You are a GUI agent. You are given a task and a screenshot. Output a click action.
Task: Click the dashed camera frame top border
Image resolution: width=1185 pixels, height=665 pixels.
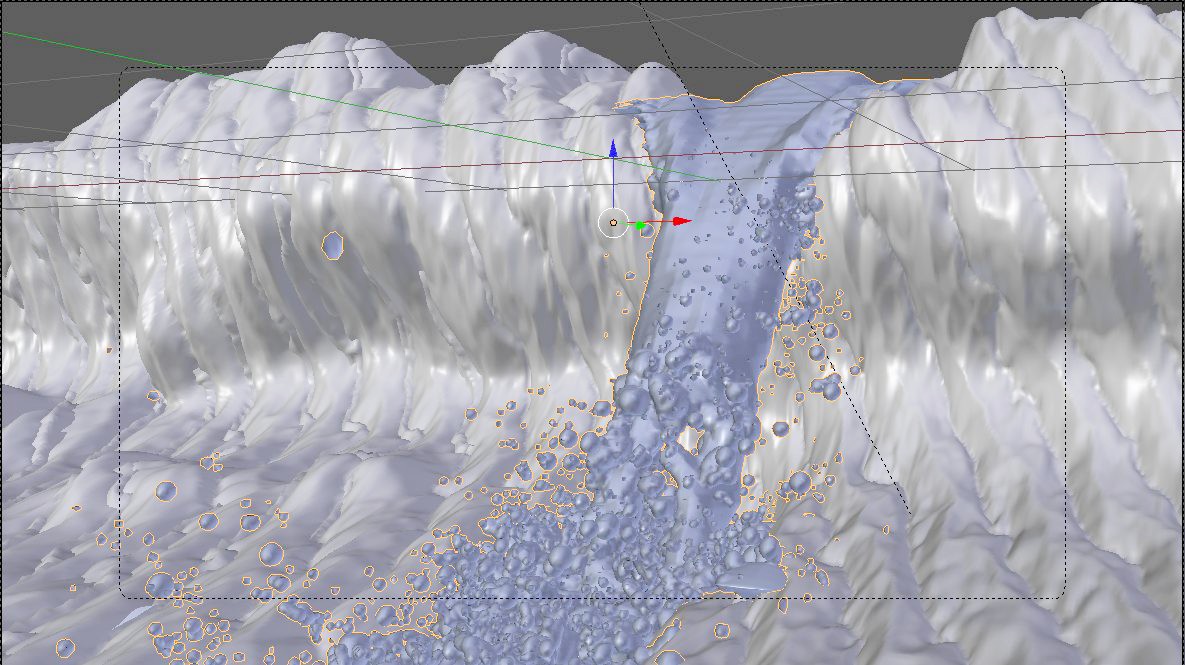click(400, 68)
